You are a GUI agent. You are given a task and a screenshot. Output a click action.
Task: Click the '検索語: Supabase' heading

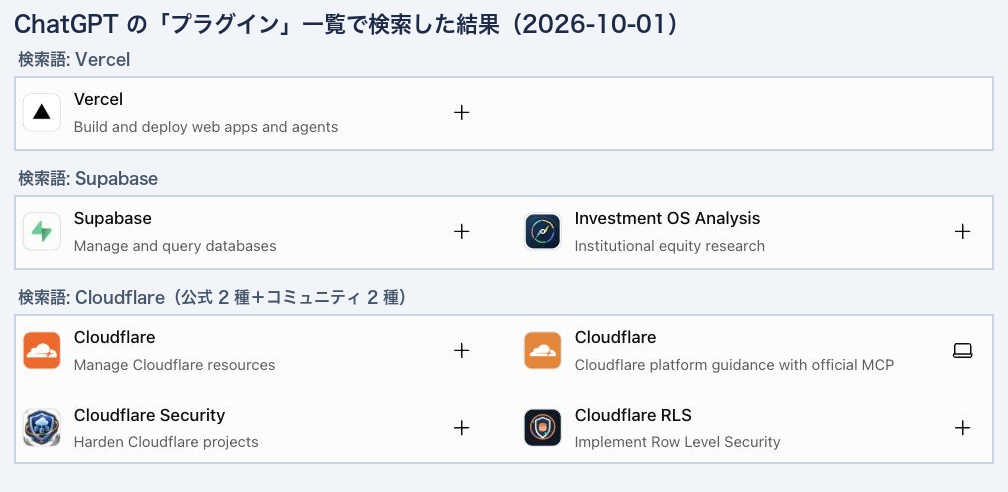(88, 179)
